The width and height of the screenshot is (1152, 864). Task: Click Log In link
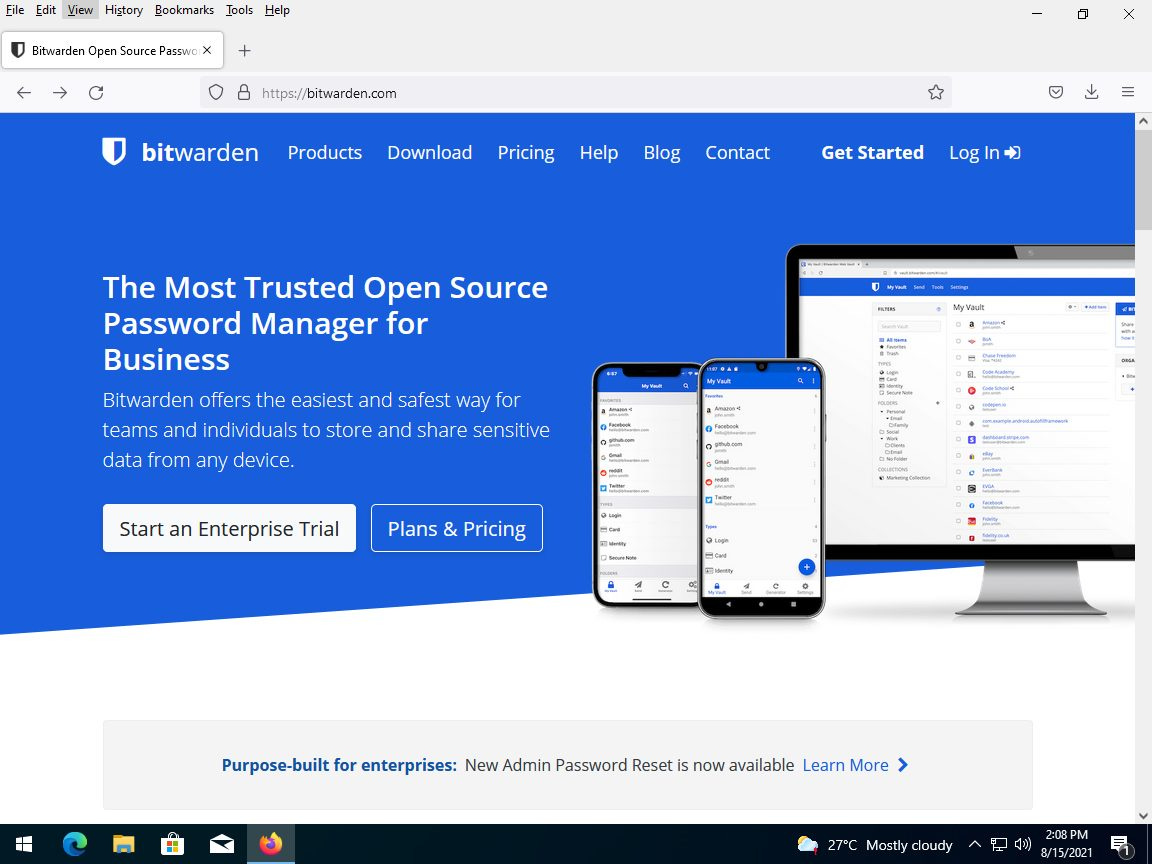pos(984,153)
